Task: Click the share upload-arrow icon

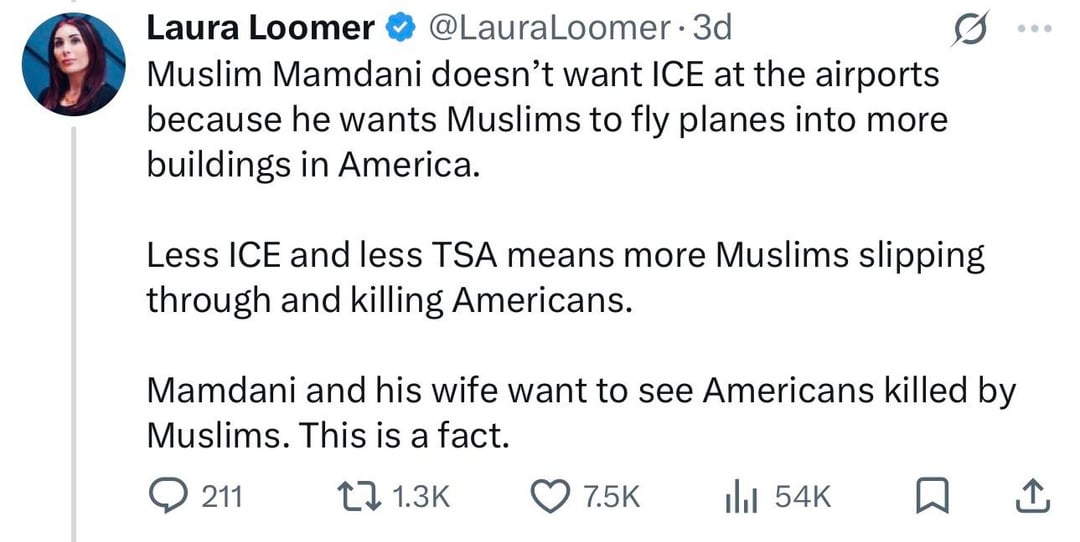Action: [x=1034, y=495]
